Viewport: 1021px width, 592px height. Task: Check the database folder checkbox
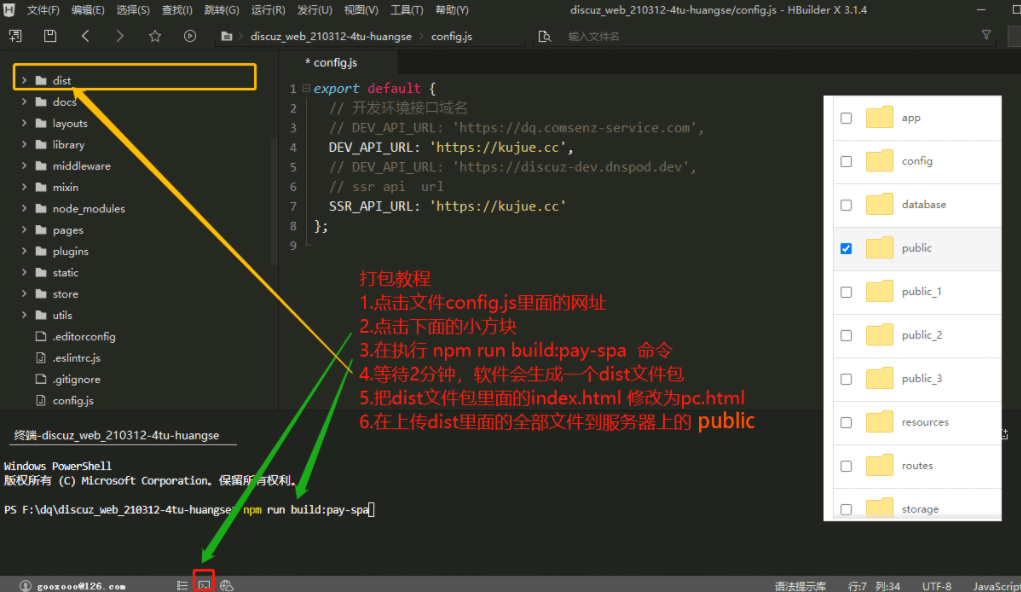click(845, 205)
